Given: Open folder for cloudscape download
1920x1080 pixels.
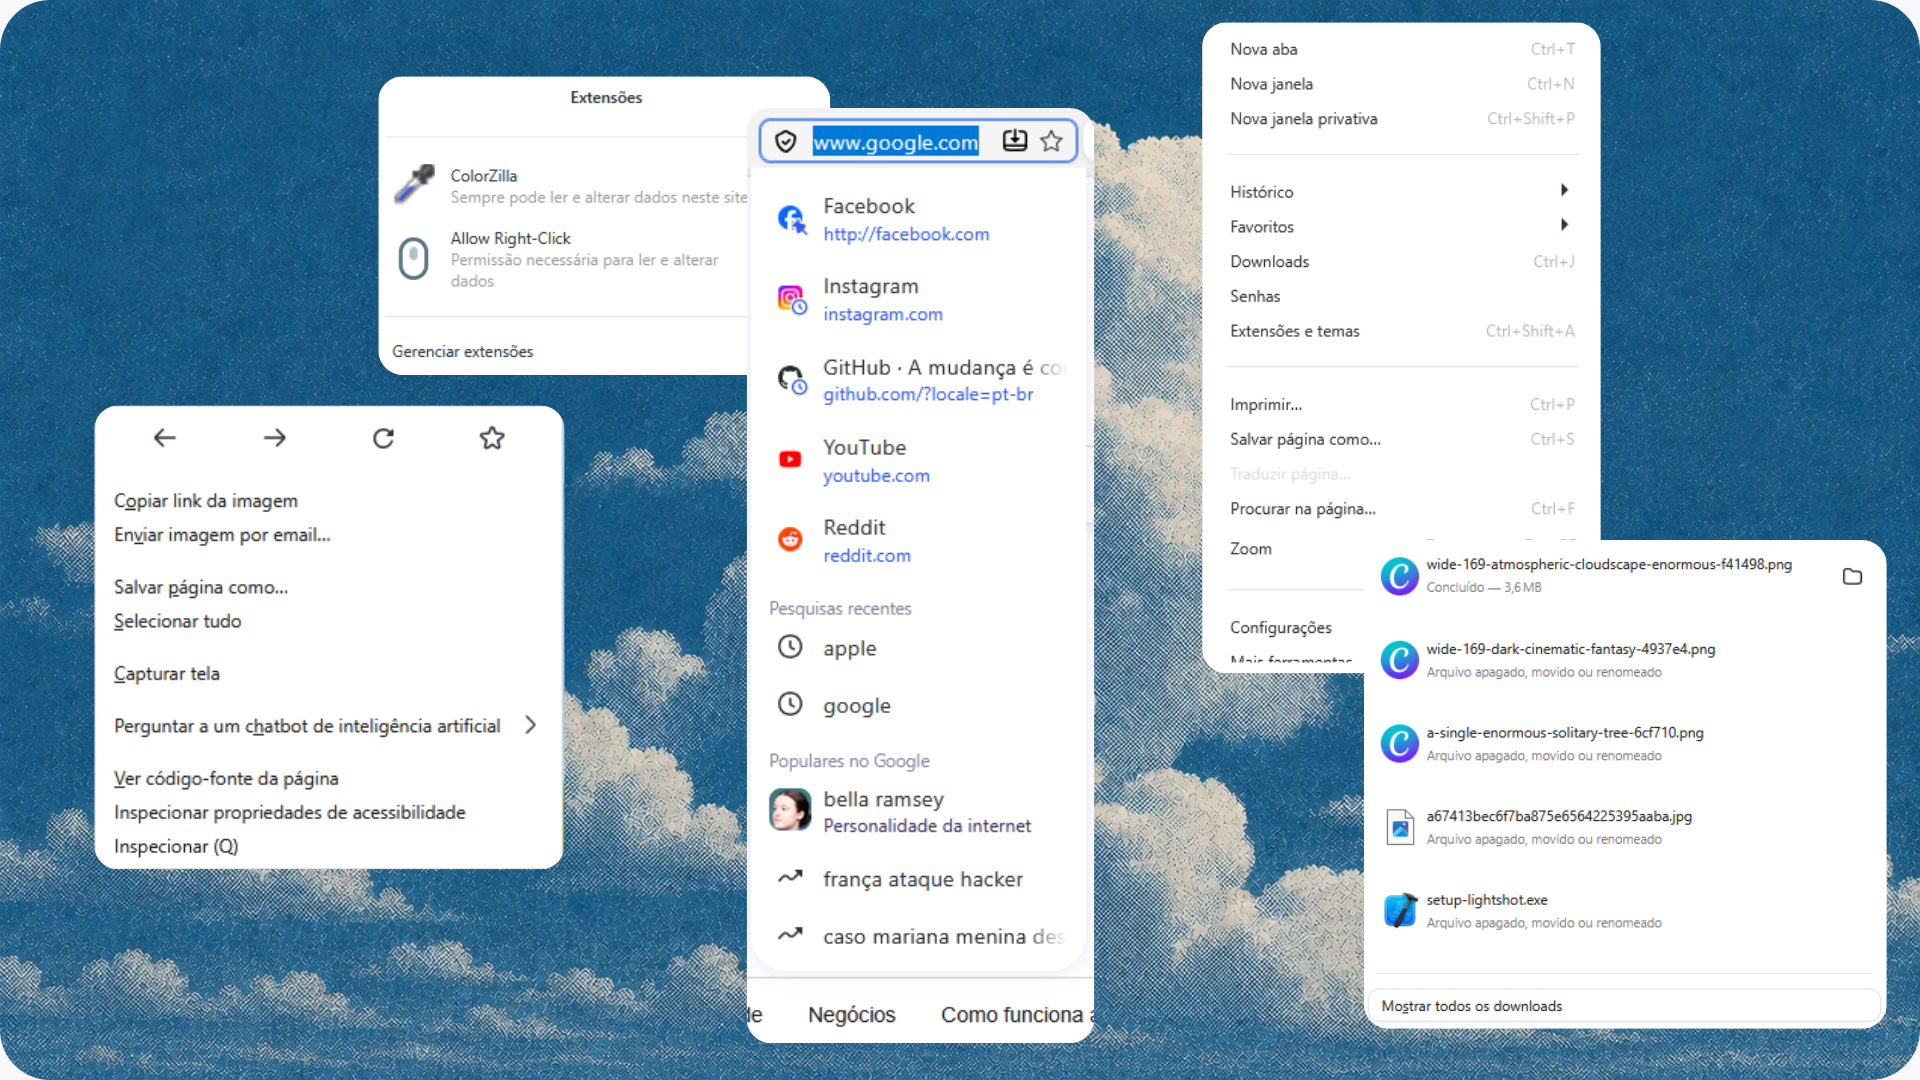Looking at the screenshot, I should point(1852,576).
